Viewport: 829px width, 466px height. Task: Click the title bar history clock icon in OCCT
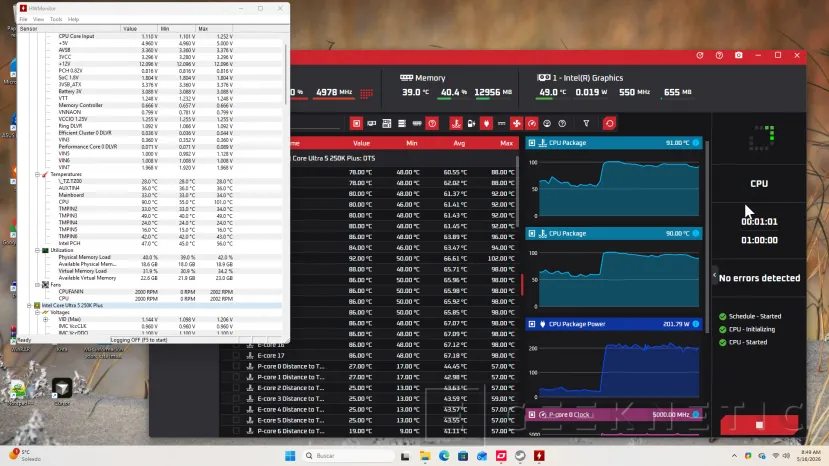coord(700,55)
